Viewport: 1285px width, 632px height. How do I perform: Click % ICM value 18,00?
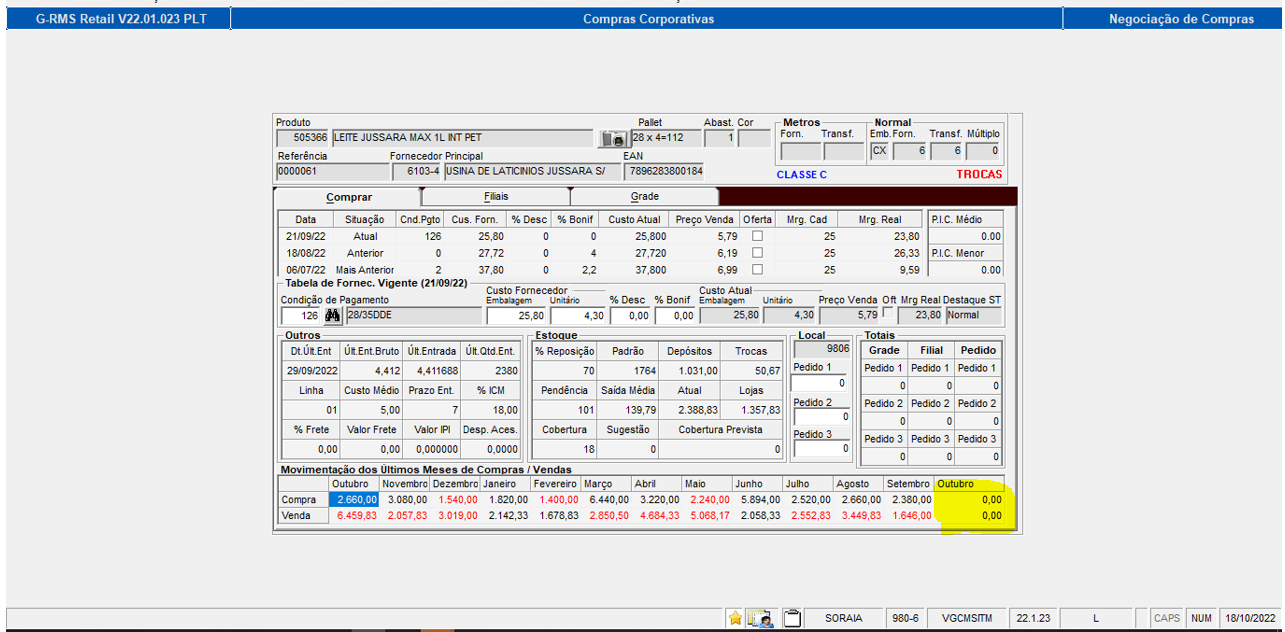click(490, 409)
